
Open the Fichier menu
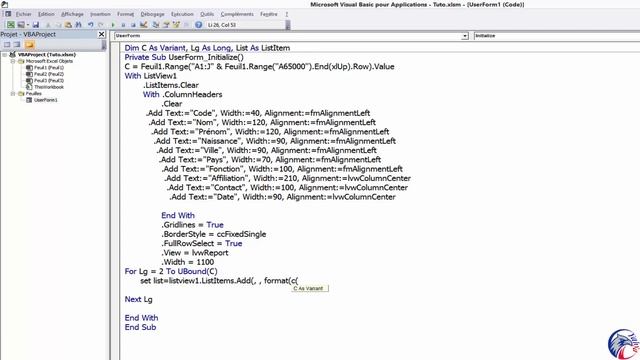(x=24, y=14)
